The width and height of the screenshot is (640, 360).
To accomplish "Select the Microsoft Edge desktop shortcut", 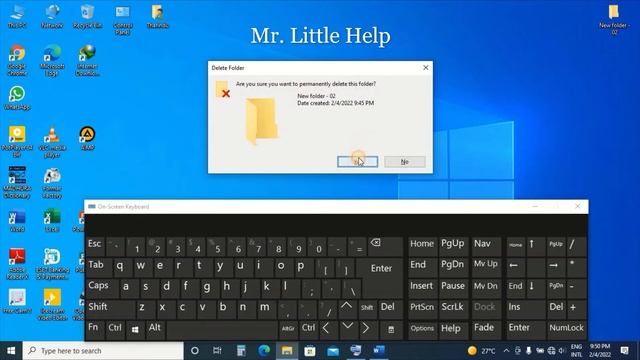I will point(52,60).
